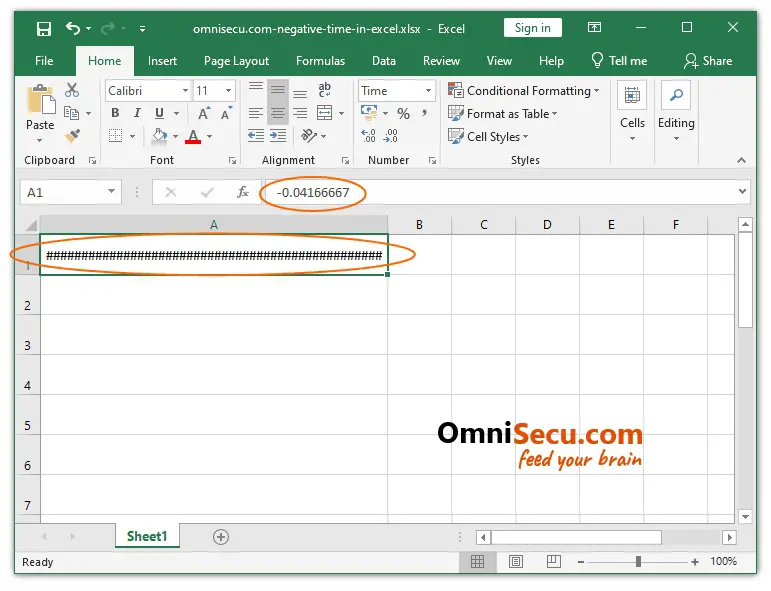Open the Calibri font name dropdown
The height and width of the screenshot is (591, 771).
185,90
